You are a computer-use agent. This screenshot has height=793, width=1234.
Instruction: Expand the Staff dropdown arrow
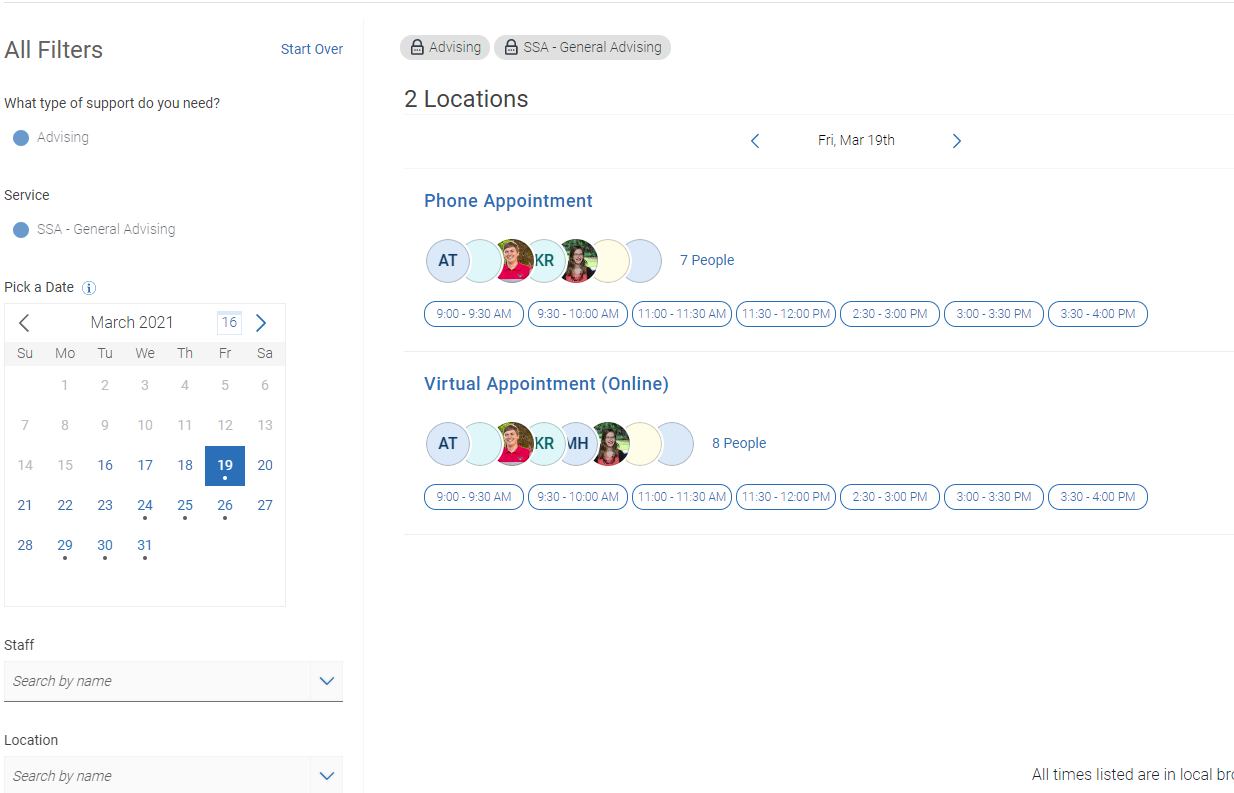tap(326, 681)
